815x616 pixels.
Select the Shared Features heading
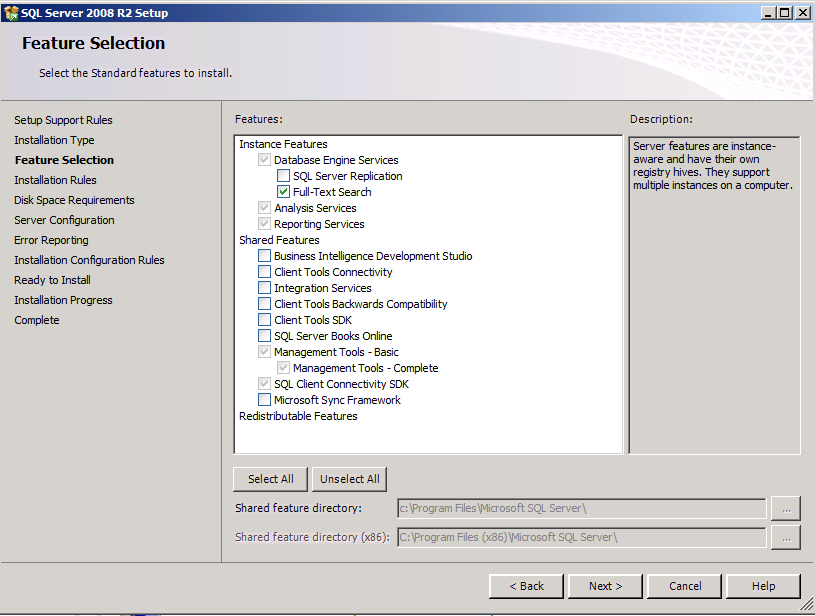pos(279,240)
